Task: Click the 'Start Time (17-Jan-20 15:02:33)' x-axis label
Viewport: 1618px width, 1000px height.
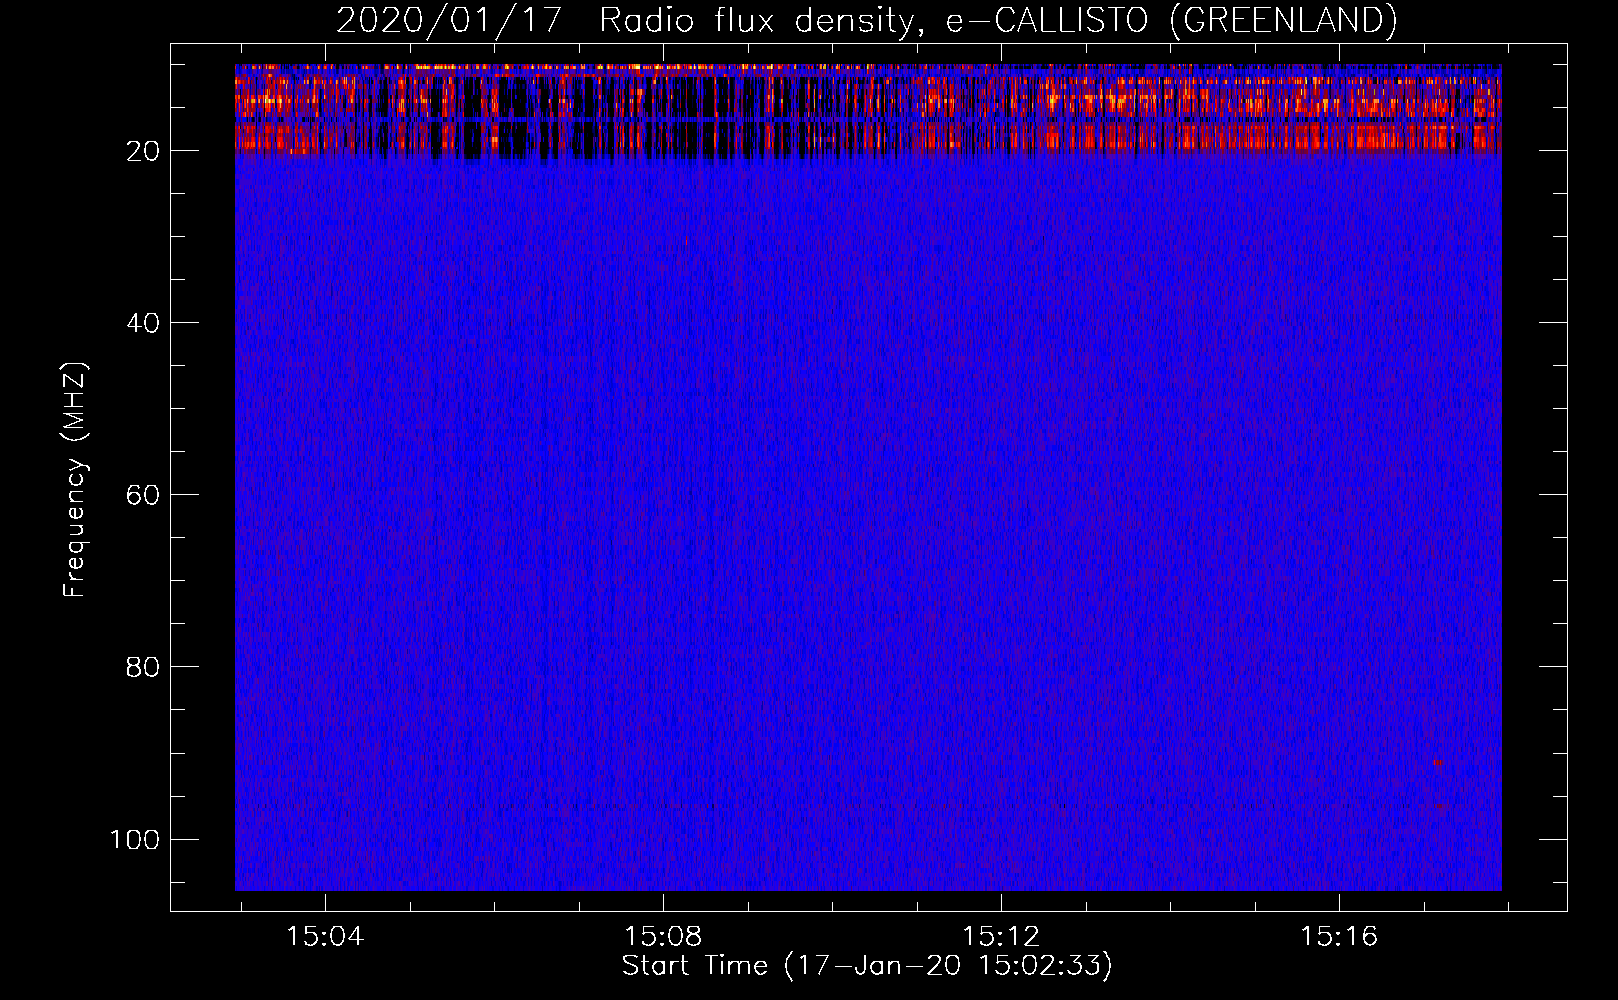Action: click(866, 966)
